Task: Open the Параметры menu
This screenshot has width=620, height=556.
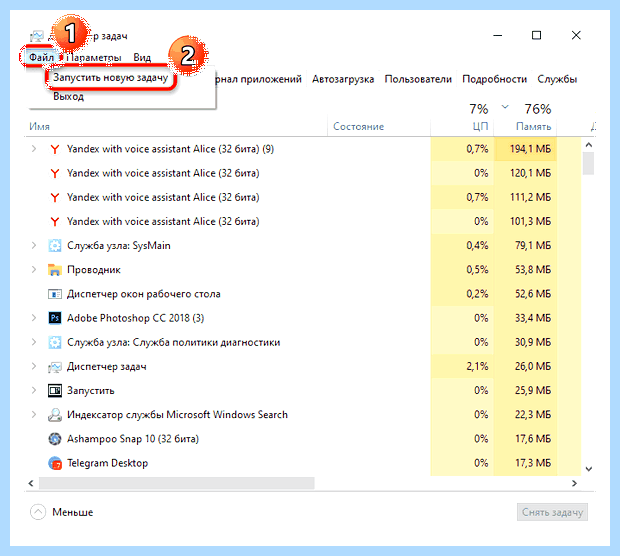Action: (94, 58)
